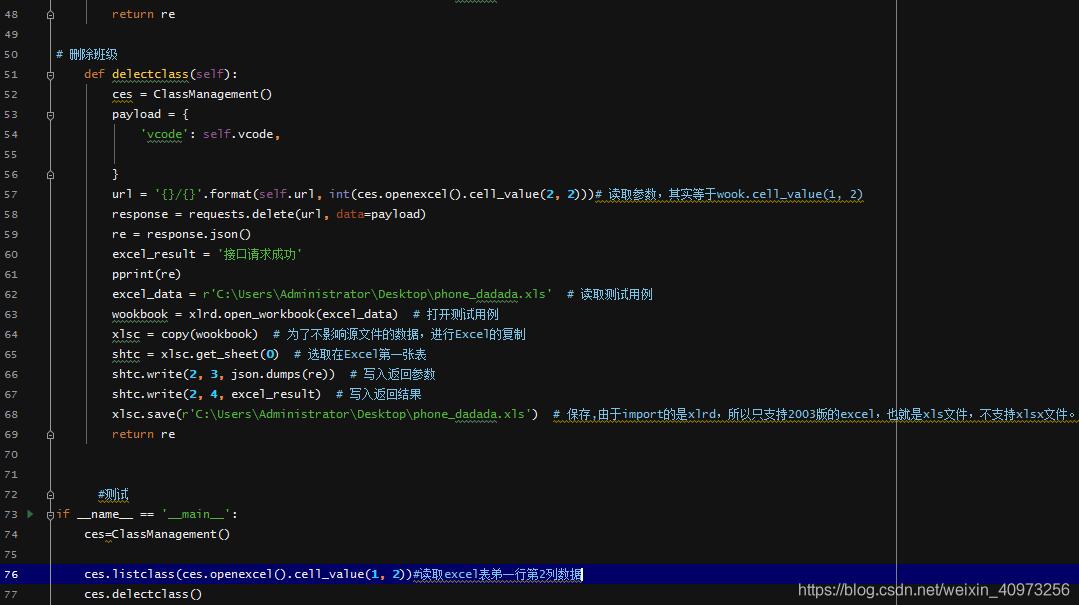Viewport: 1079px width, 605px height.
Task: Collapse the payload dictionary fold marker
Action: (x=49, y=113)
